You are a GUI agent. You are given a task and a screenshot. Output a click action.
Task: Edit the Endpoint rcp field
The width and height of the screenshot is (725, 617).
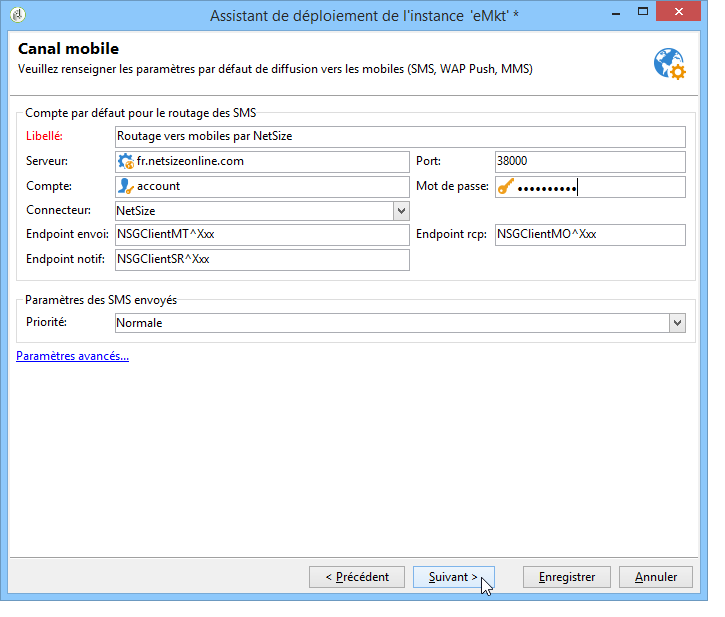click(x=590, y=235)
